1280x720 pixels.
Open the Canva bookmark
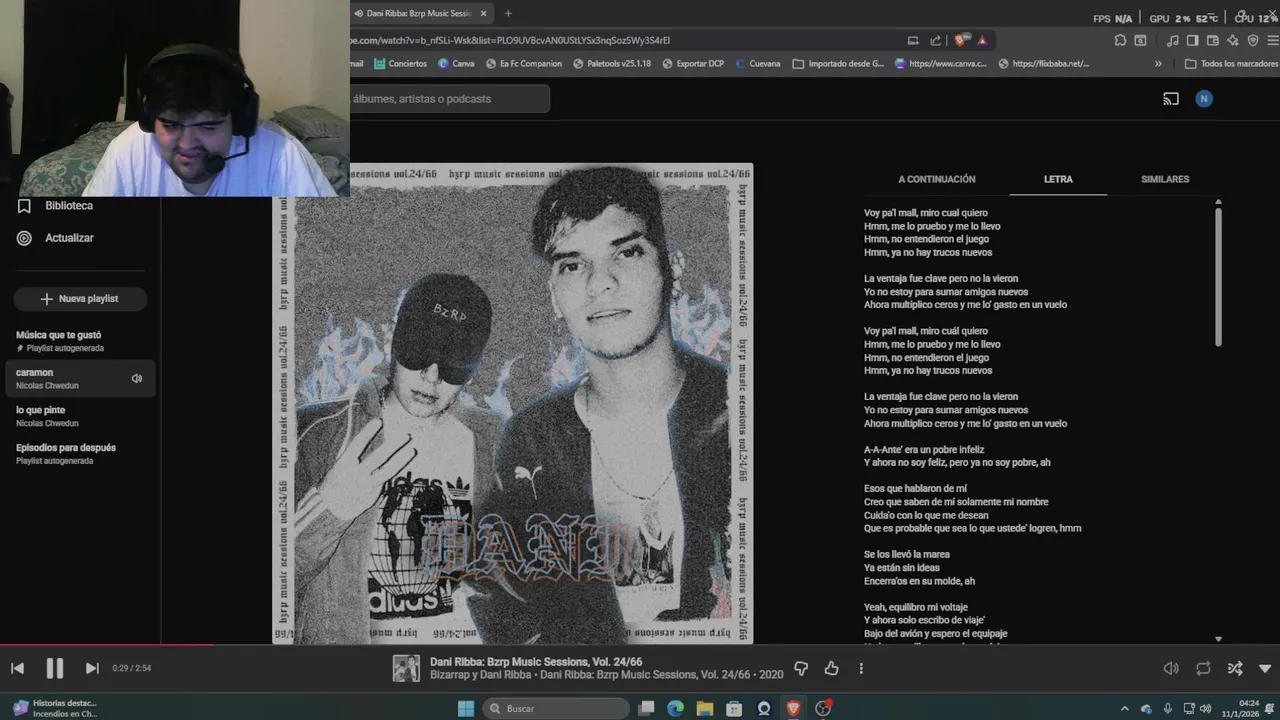(x=456, y=64)
